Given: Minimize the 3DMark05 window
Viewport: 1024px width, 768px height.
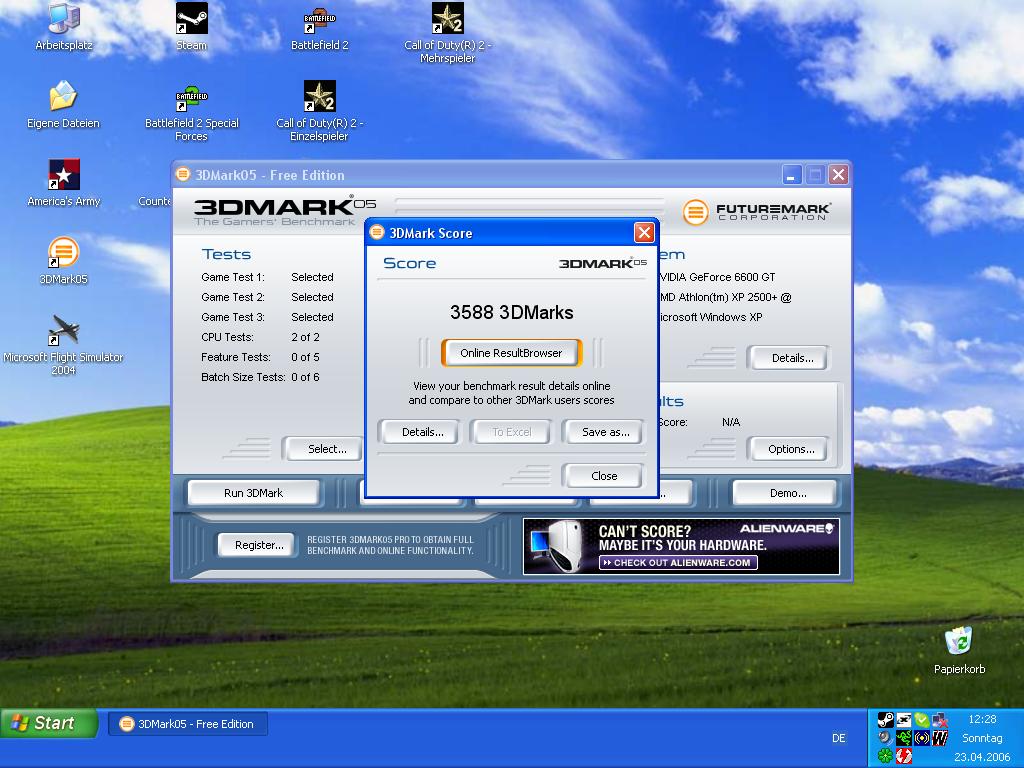Looking at the screenshot, I should pyautogui.click(x=791, y=175).
